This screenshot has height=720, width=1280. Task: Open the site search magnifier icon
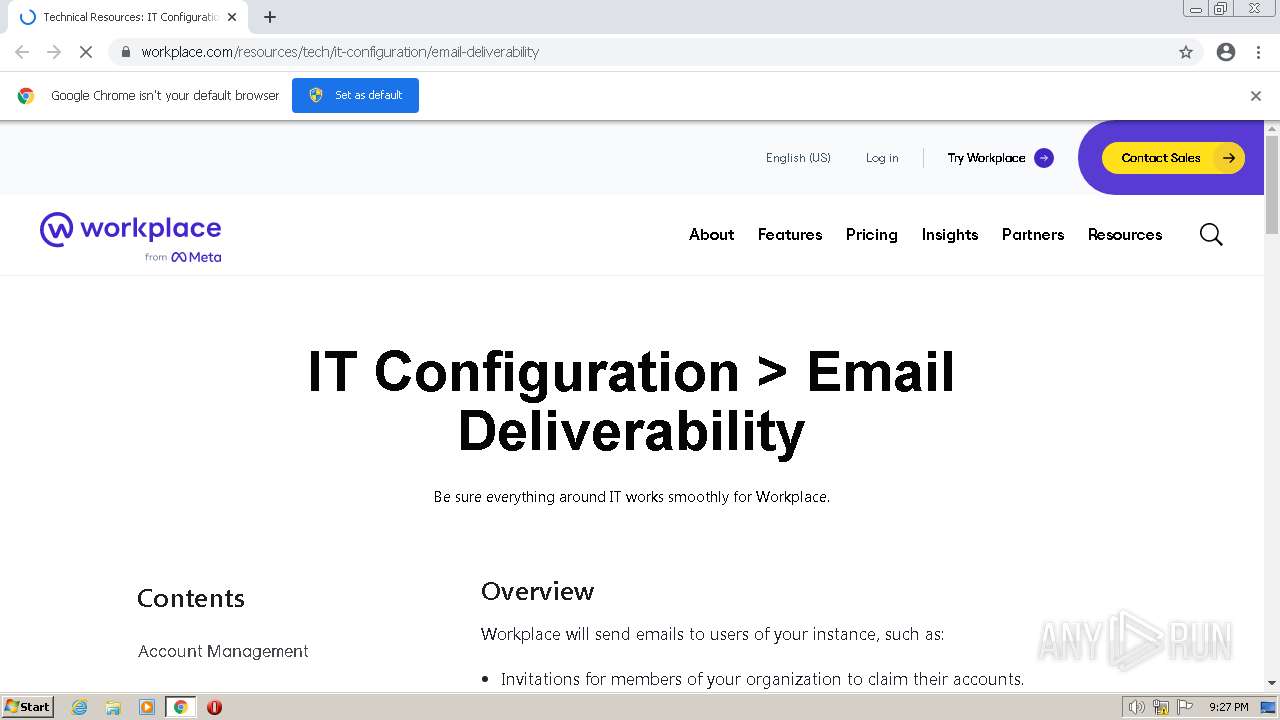click(x=1211, y=235)
